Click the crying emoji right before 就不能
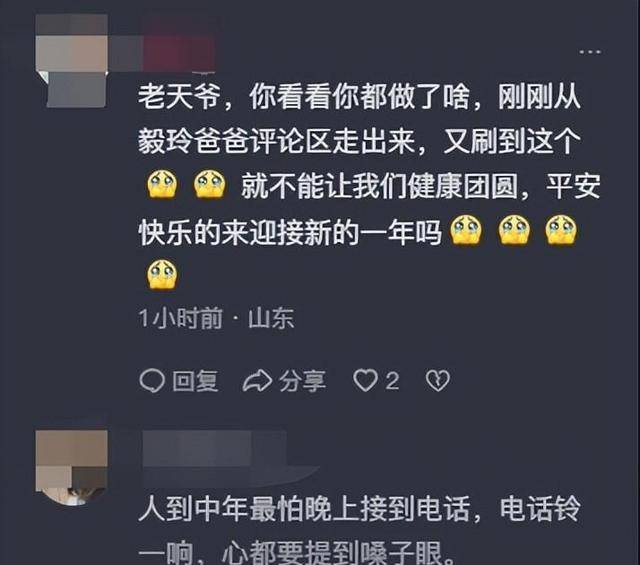640x565 pixels. [210, 185]
